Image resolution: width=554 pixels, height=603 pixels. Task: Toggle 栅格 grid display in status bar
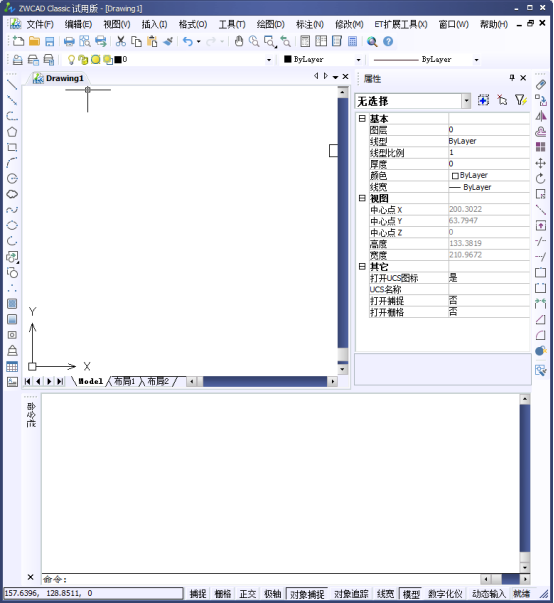[x=223, y=593]
